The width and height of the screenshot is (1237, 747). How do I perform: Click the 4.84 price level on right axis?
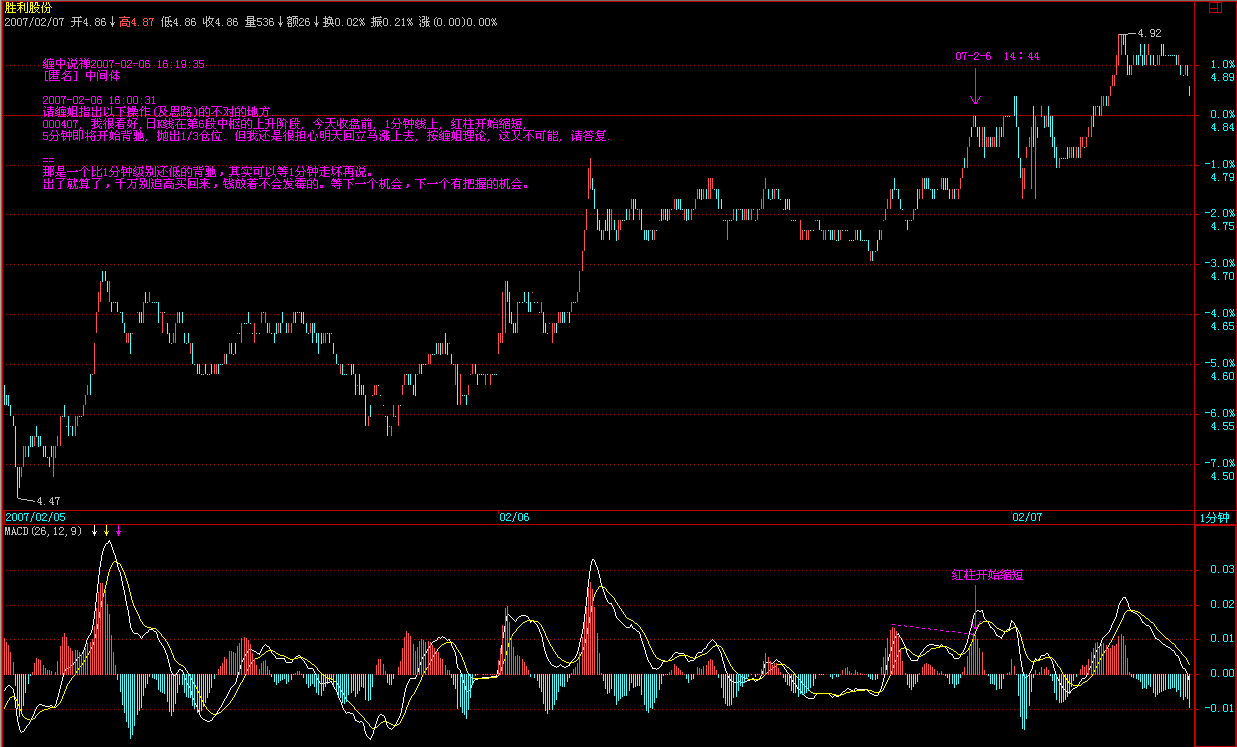(1221, 128)
